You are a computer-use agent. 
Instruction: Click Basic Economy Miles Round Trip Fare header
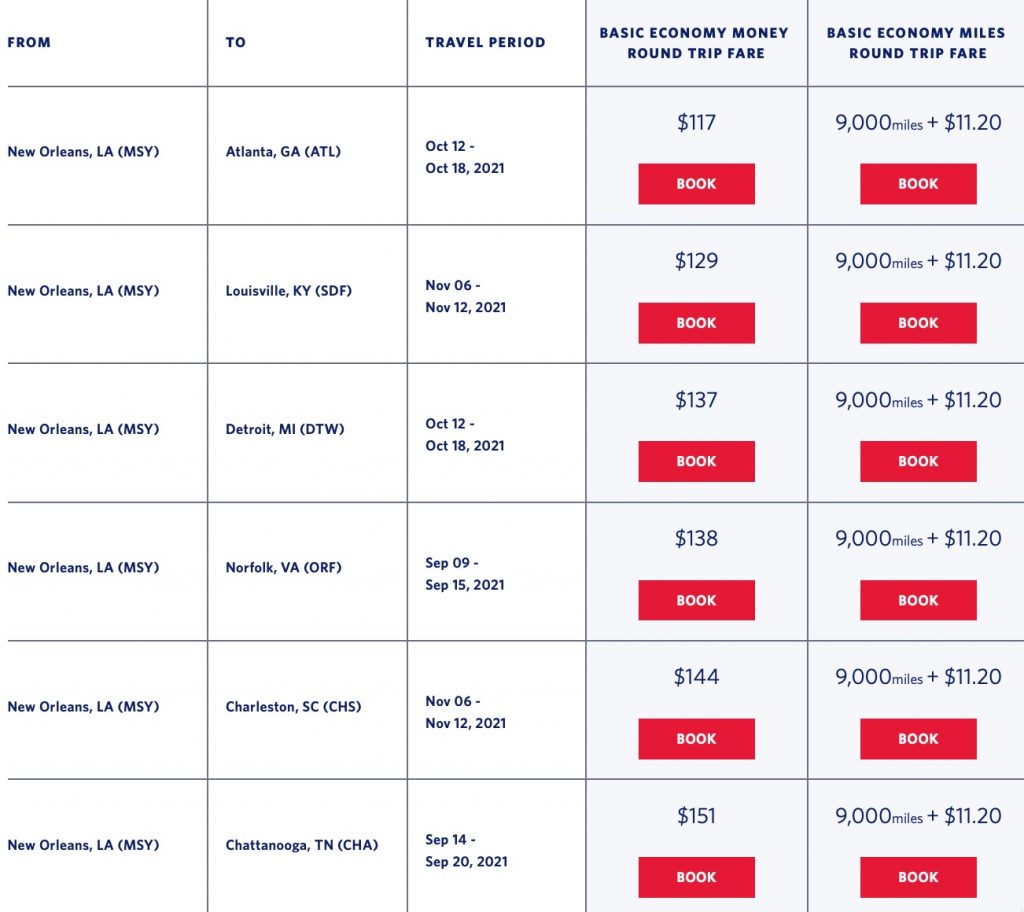tap(916, 43)
